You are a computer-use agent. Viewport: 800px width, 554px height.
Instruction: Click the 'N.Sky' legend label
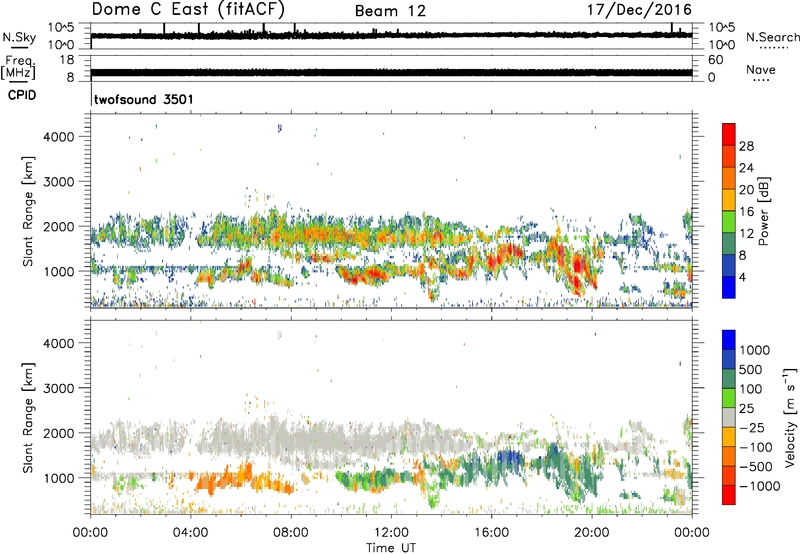[19, 37]
